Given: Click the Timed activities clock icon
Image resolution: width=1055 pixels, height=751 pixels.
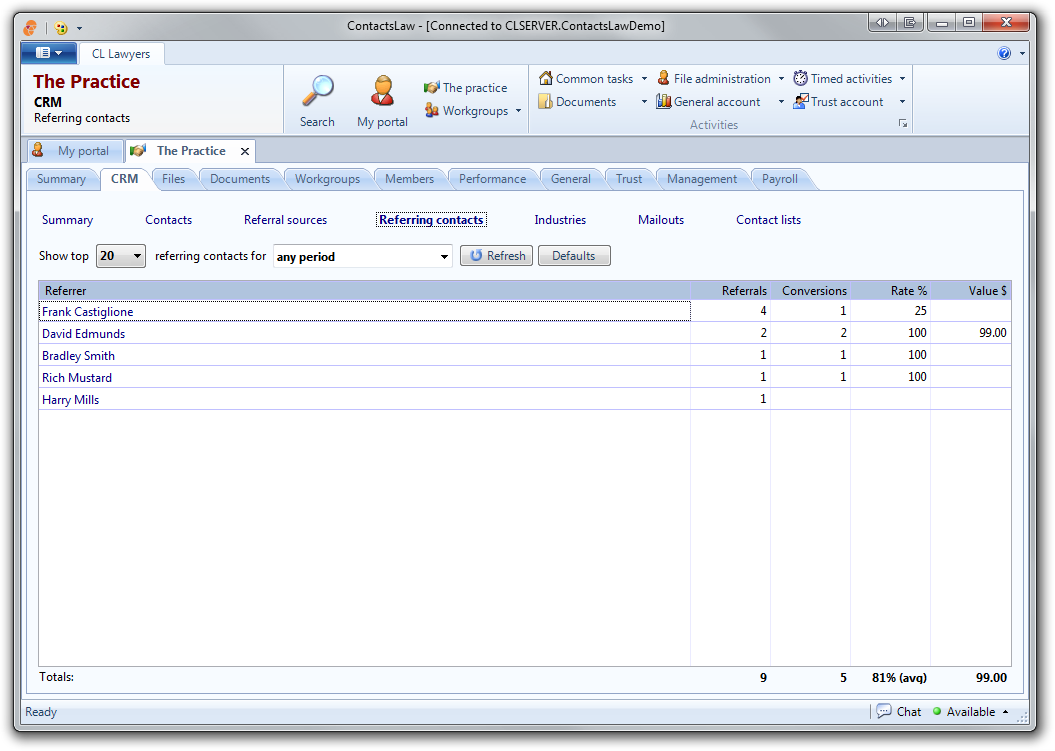Looking at the screenshot, I should pyautogui.click(x=800, y=79).
